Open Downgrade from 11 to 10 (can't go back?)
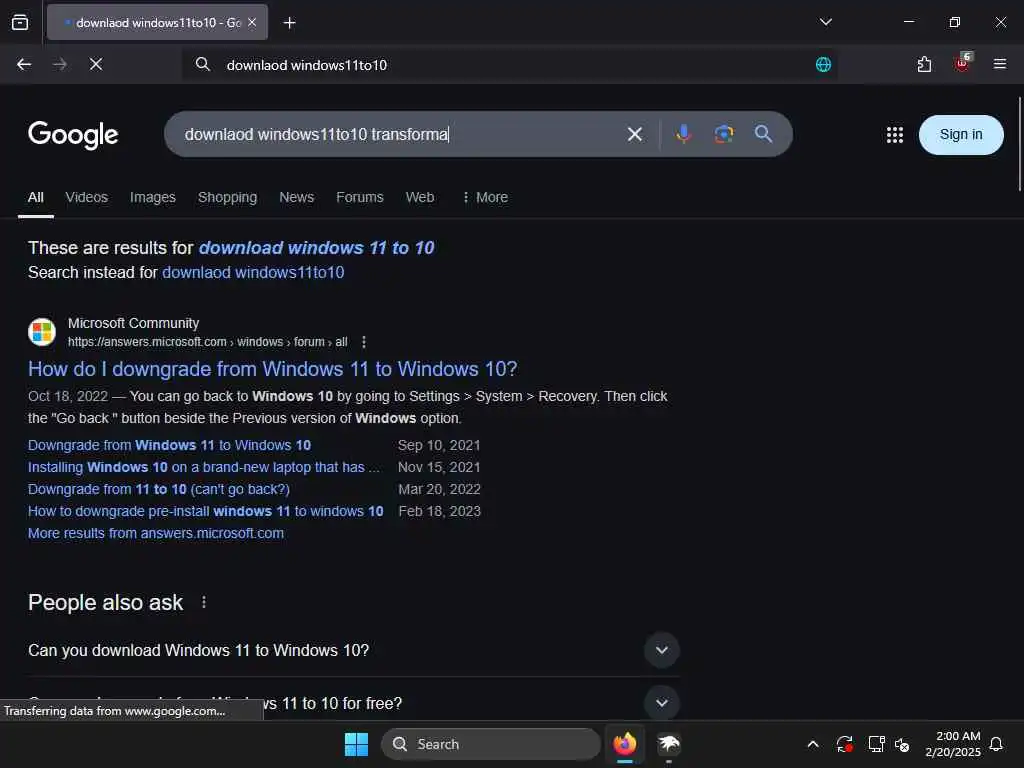1024x768 pixels. (x=159, y=489)
